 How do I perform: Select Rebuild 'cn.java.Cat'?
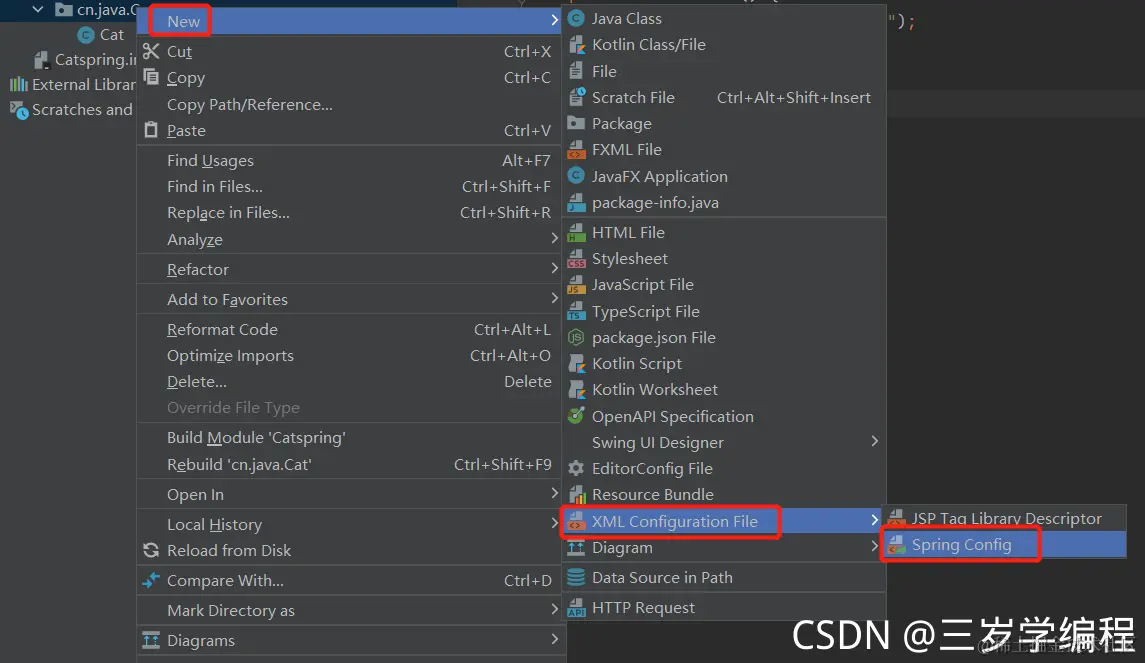(348, 464)
